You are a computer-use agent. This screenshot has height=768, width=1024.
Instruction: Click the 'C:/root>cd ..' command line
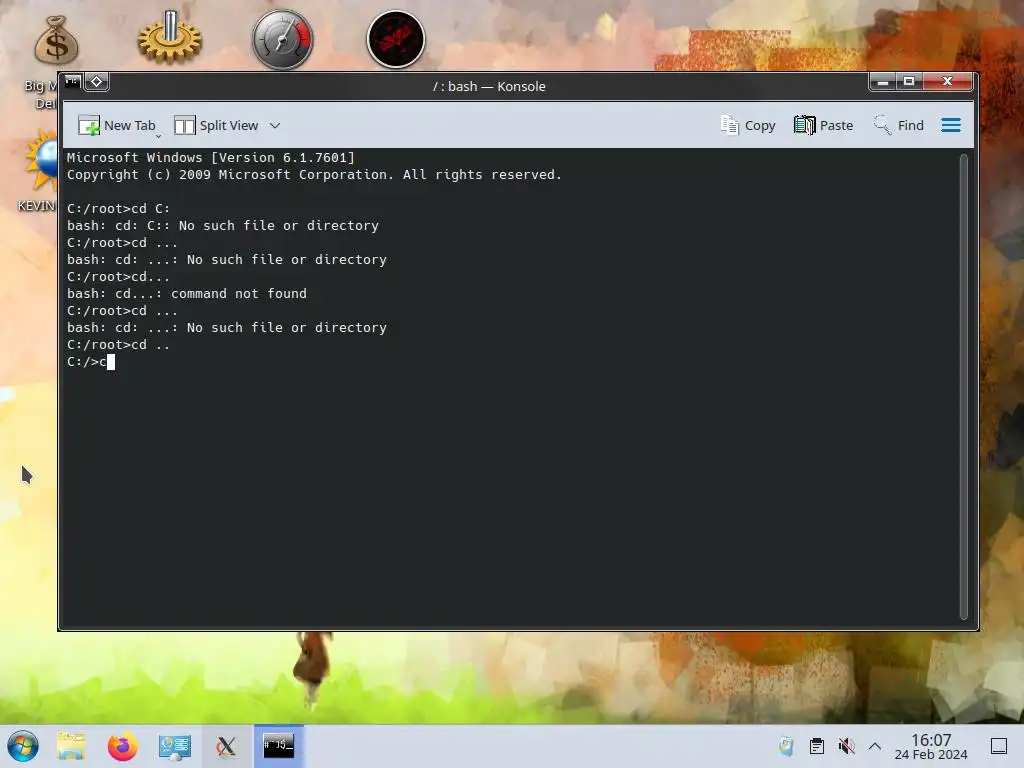point(118,345)
